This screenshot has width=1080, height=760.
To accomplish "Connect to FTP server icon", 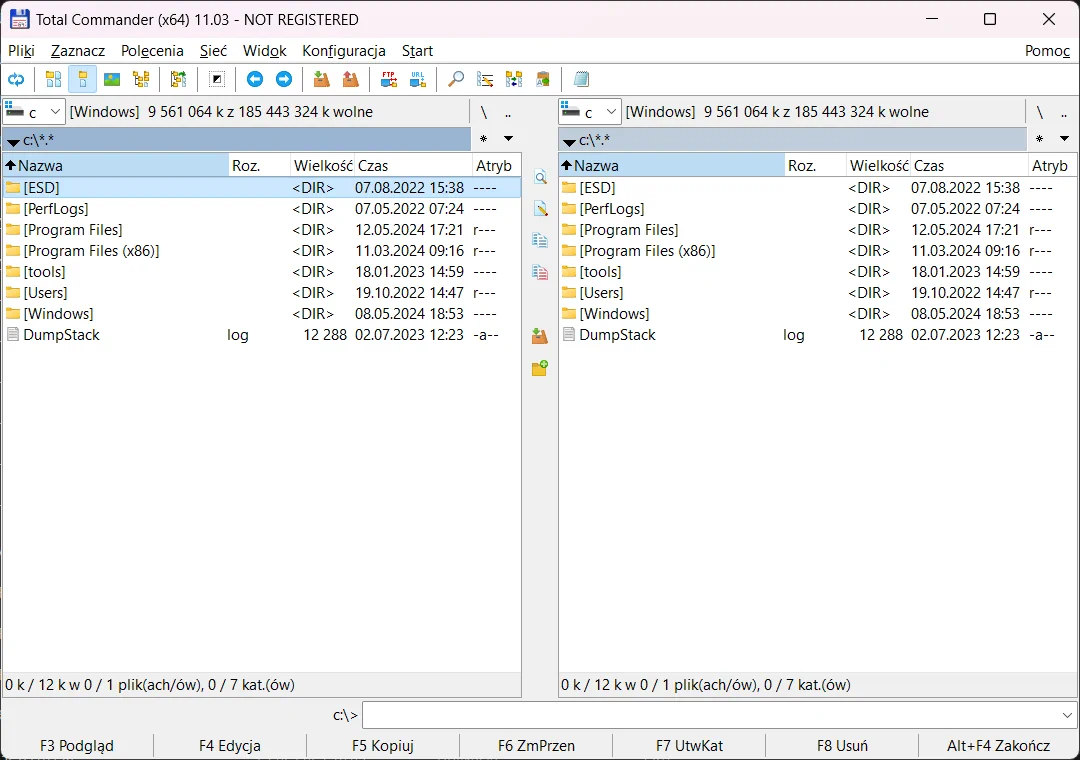I will click(388, 79).
